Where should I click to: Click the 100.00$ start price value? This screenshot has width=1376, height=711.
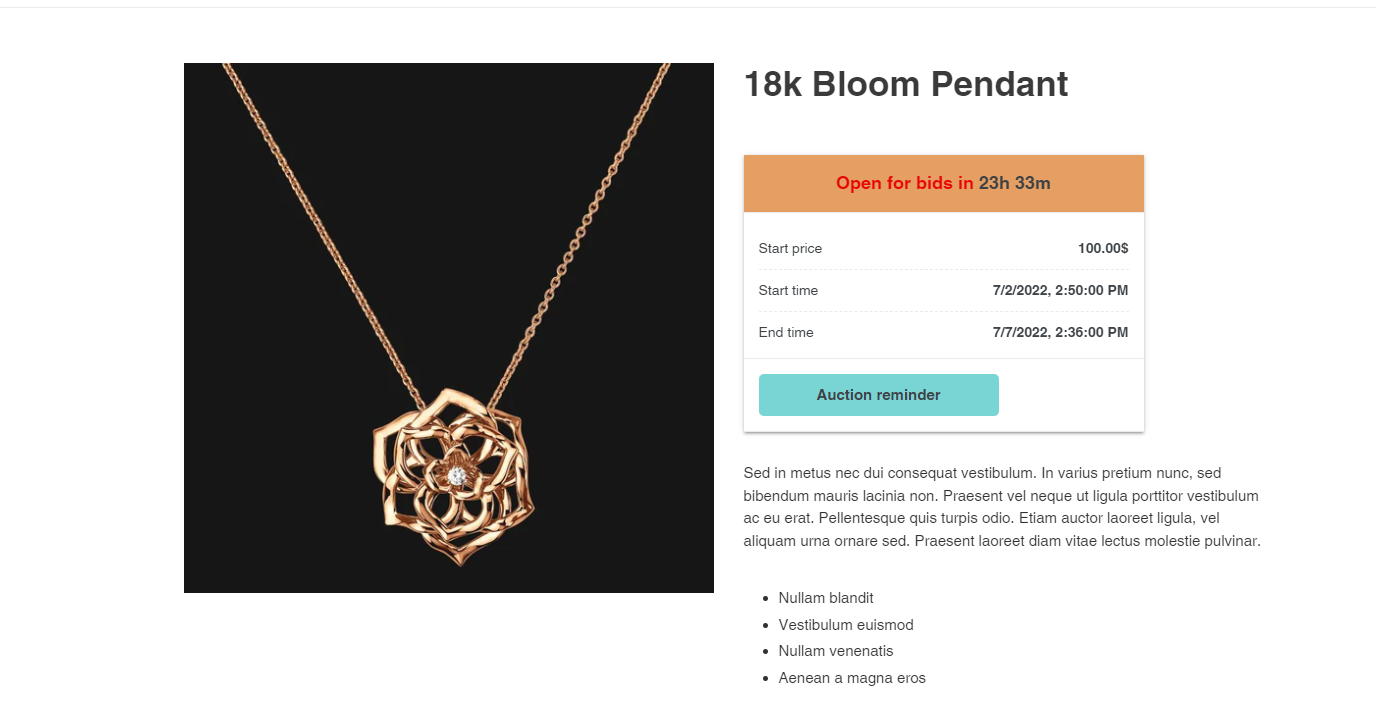pos(1102,248)
